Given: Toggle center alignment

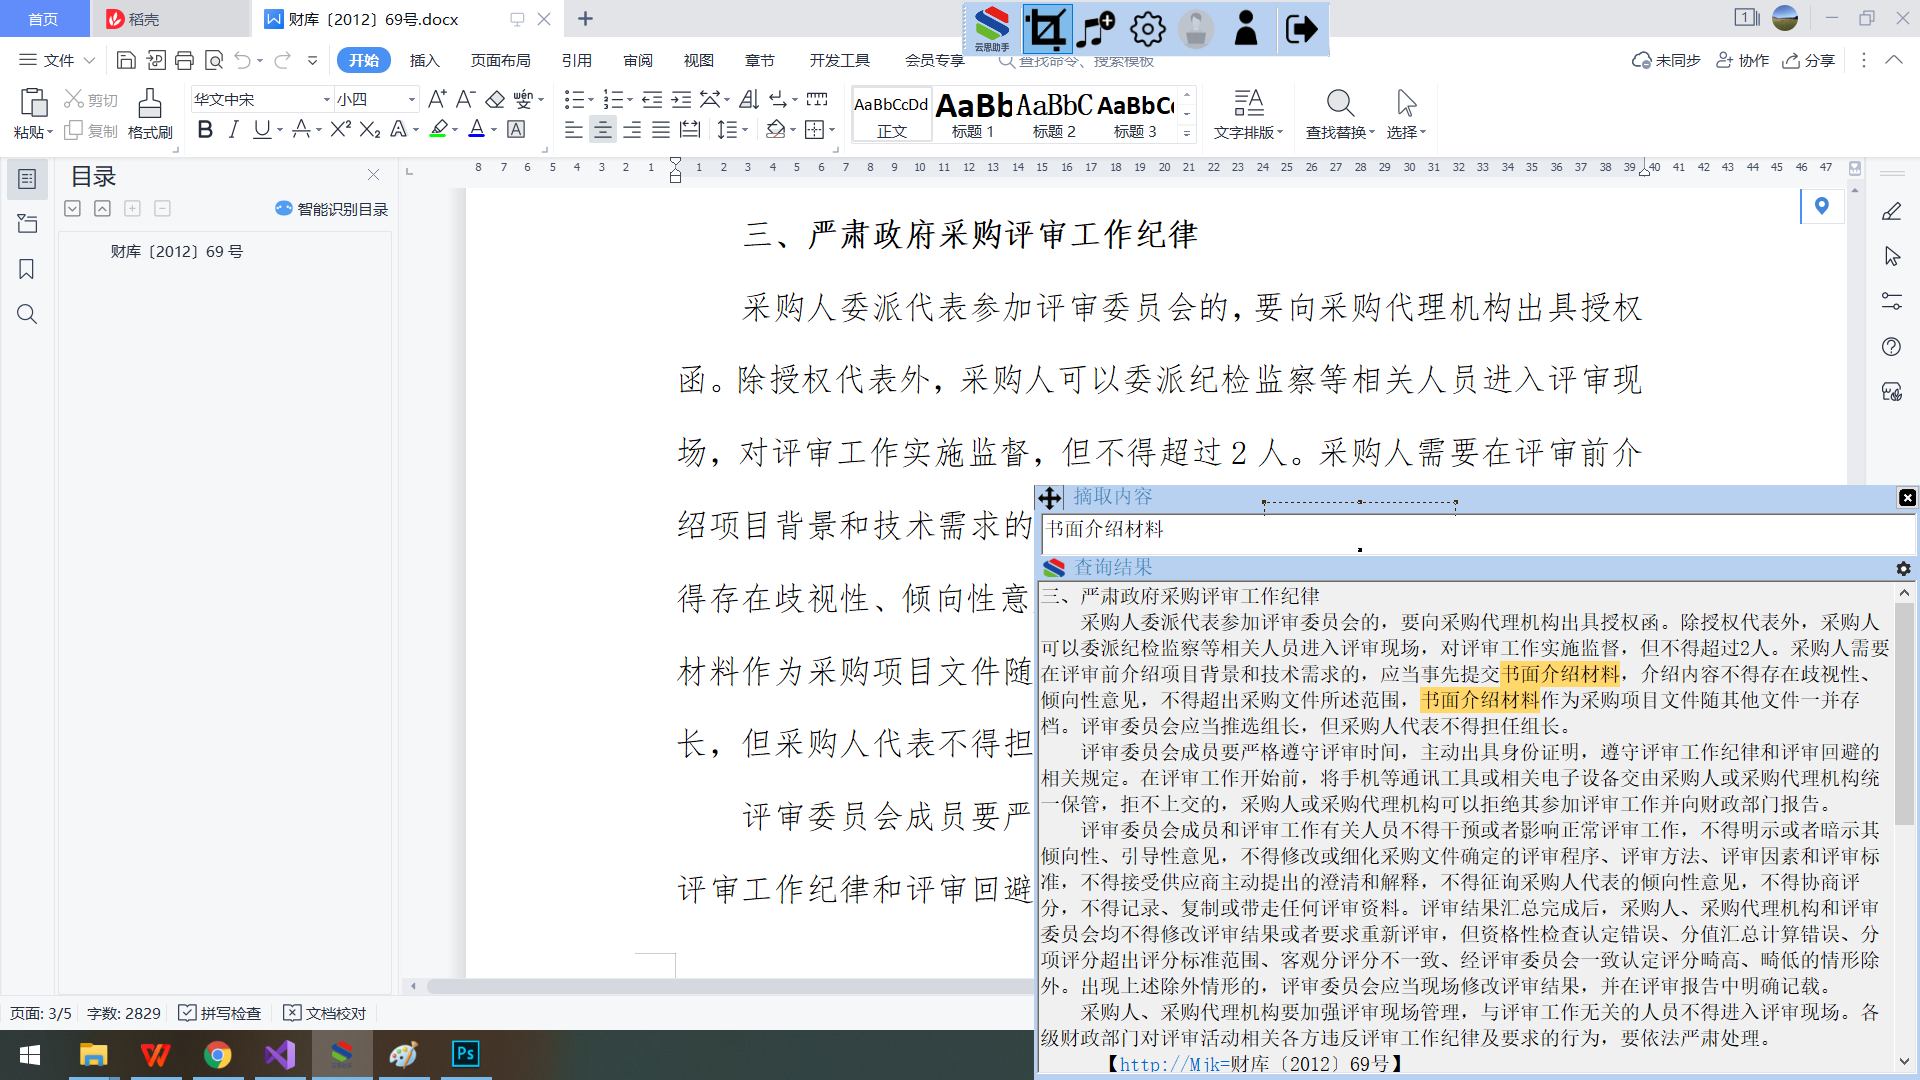Looking at the screenshot, I should [602, 129].
